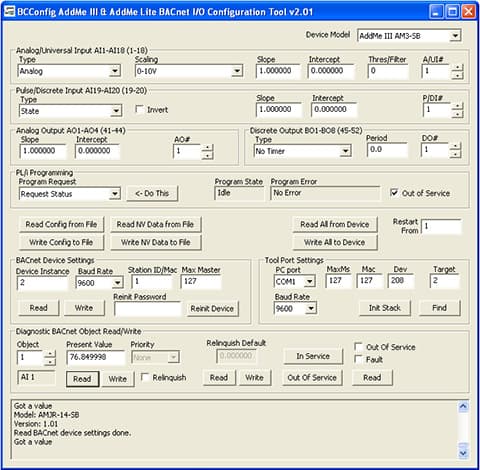480x470 pixels.
Task: Open the Analog/Universal Input Type dropdown
Action: [x=115, y=71]
